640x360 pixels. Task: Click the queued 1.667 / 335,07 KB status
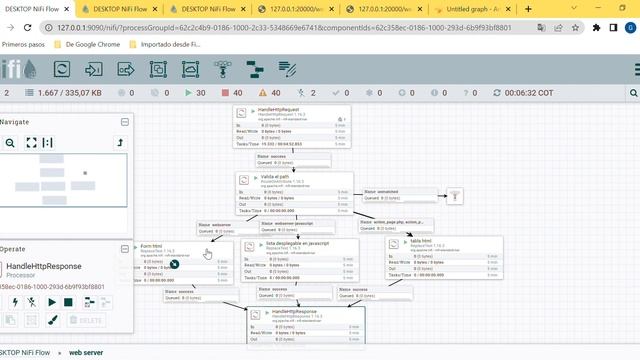click(x=63, y=93)
